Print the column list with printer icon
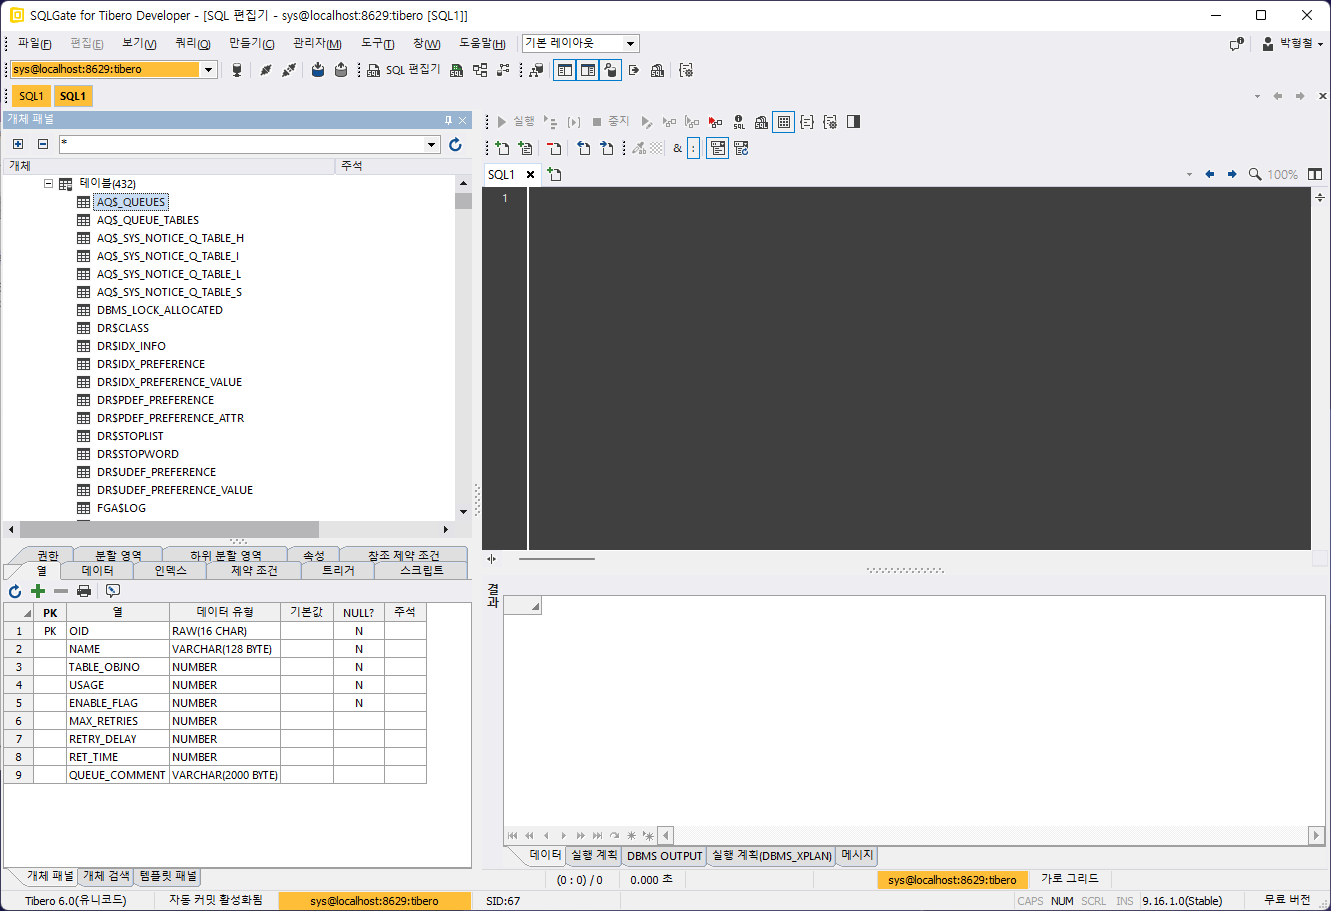Viewport: 1331px width, 911px height. click(x=84, y=591)
